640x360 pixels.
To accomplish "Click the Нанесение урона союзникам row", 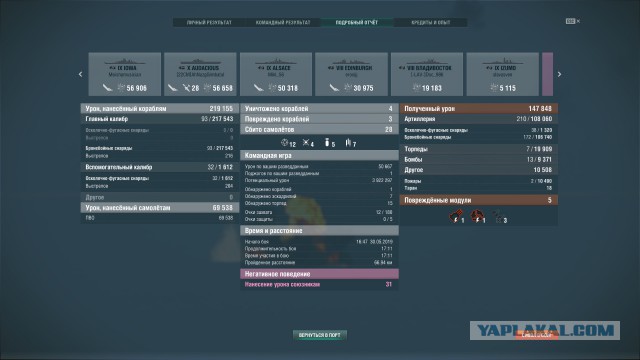I will pos(319,284).
